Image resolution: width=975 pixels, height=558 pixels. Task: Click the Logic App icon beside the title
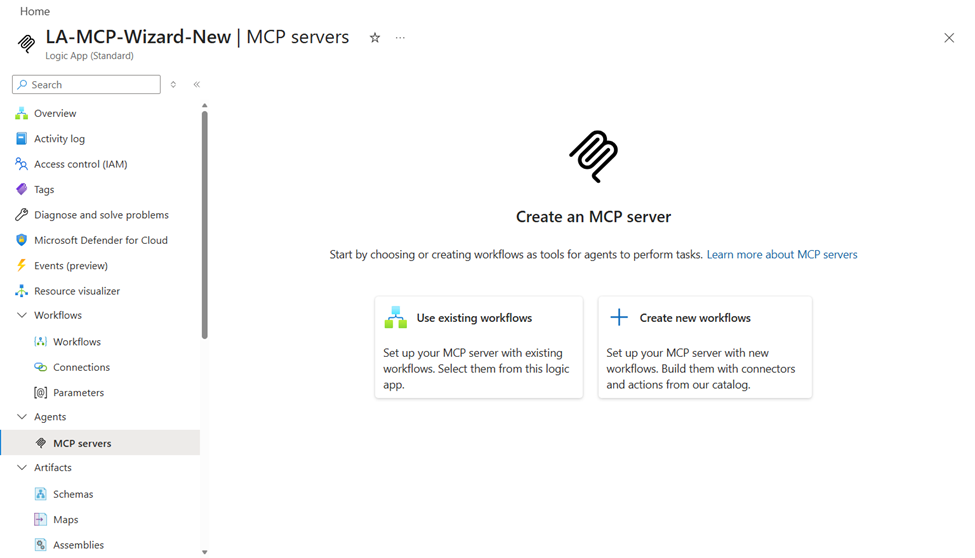pos(27,44)
